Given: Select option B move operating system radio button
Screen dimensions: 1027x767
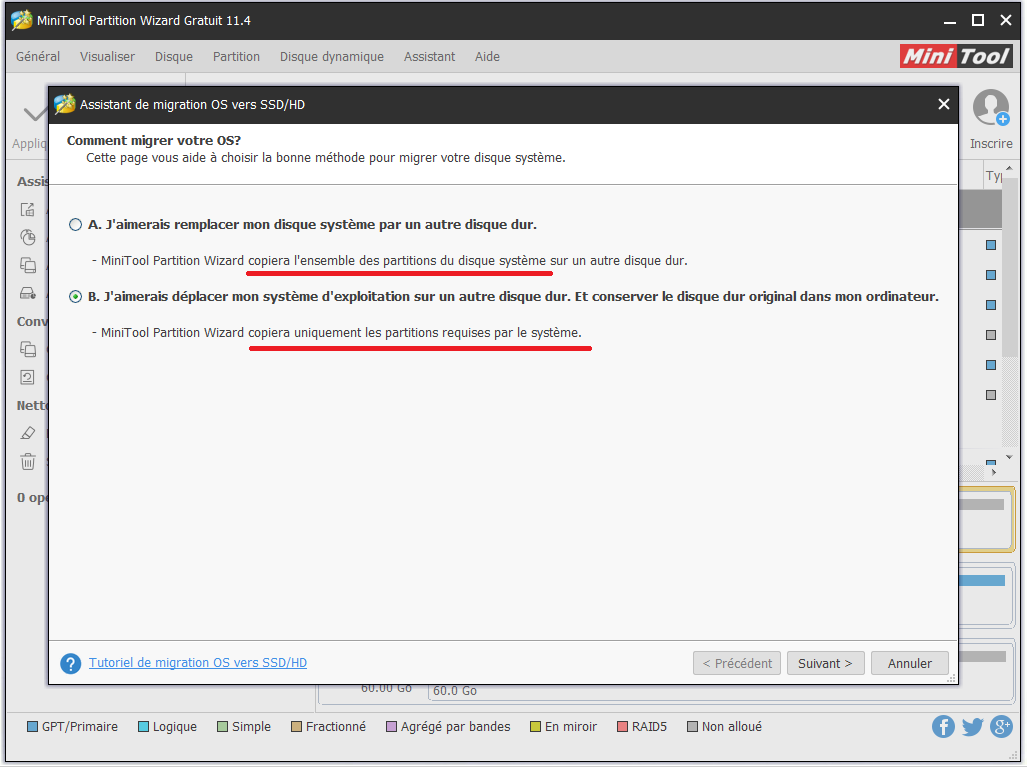Looking at the screenshot, I should tap(75, 297).
